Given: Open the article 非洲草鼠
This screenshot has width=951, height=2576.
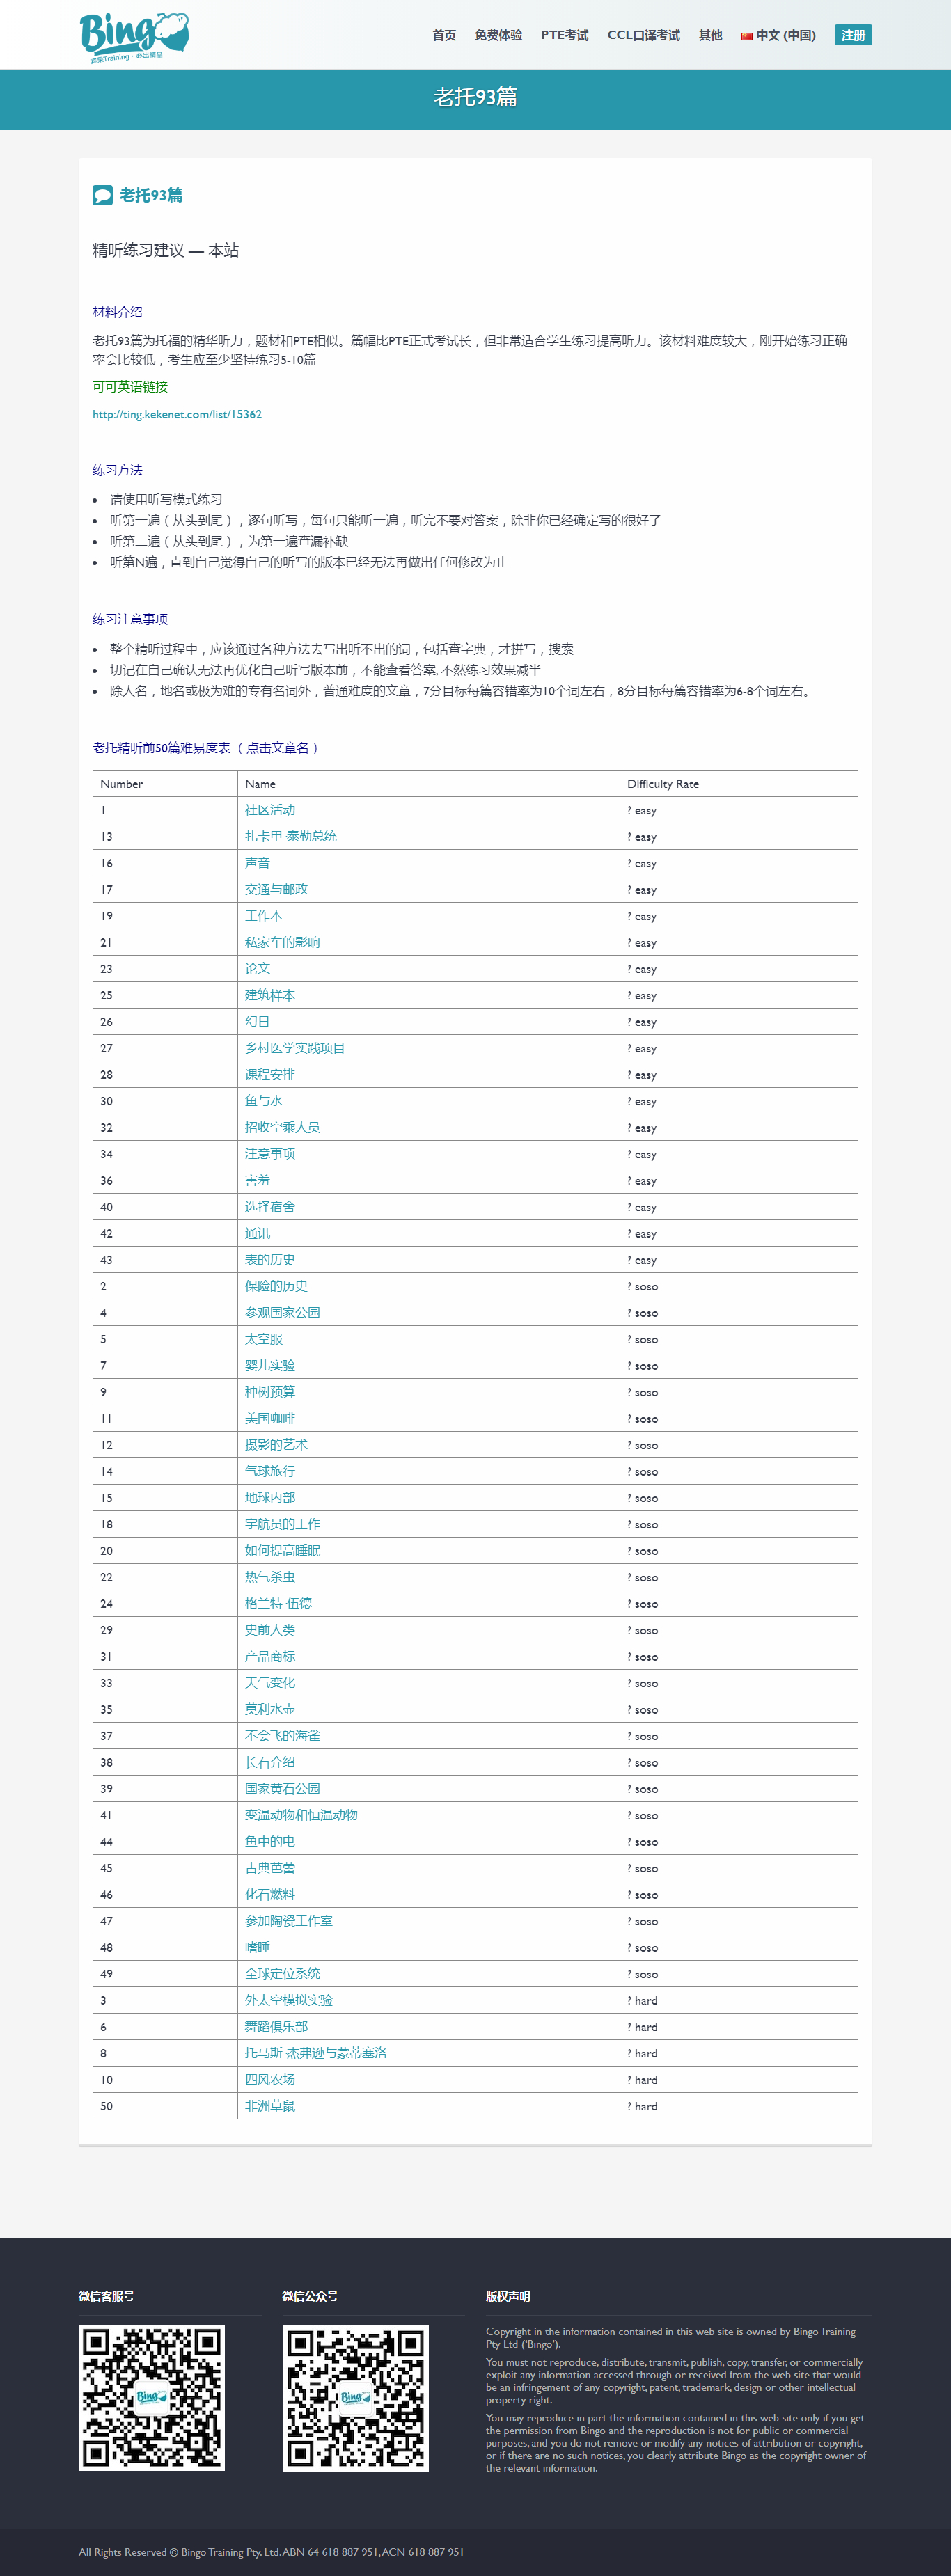Looking at the screenshot, I should click(270, 2106).
